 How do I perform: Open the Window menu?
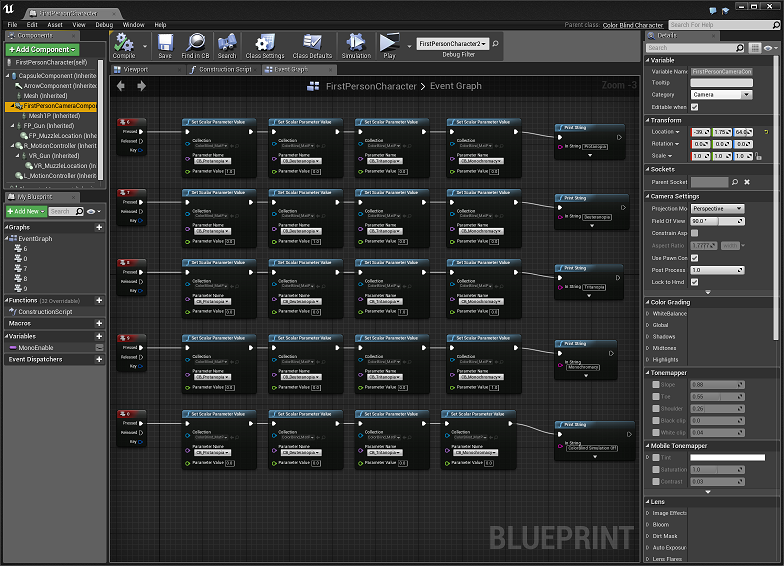pos(134,24)
